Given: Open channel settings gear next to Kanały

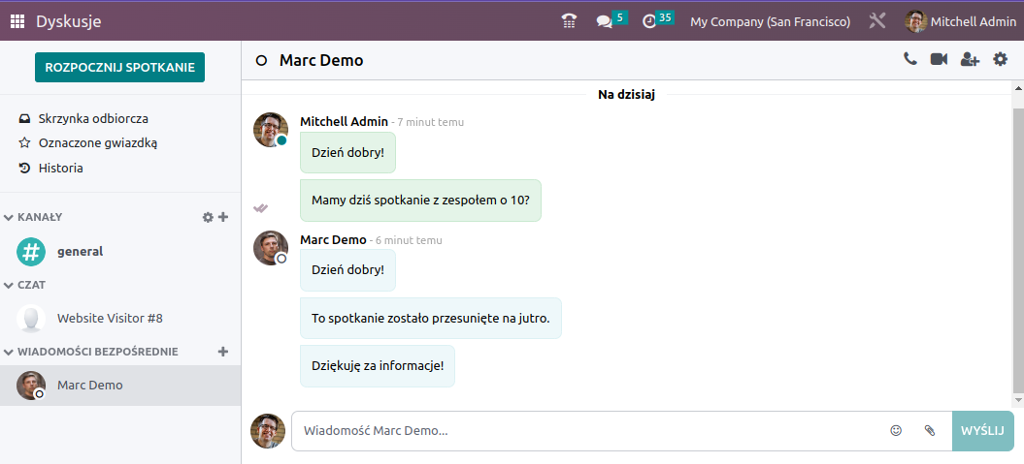Looking at the screenshot, I should (x=208, y=217).
